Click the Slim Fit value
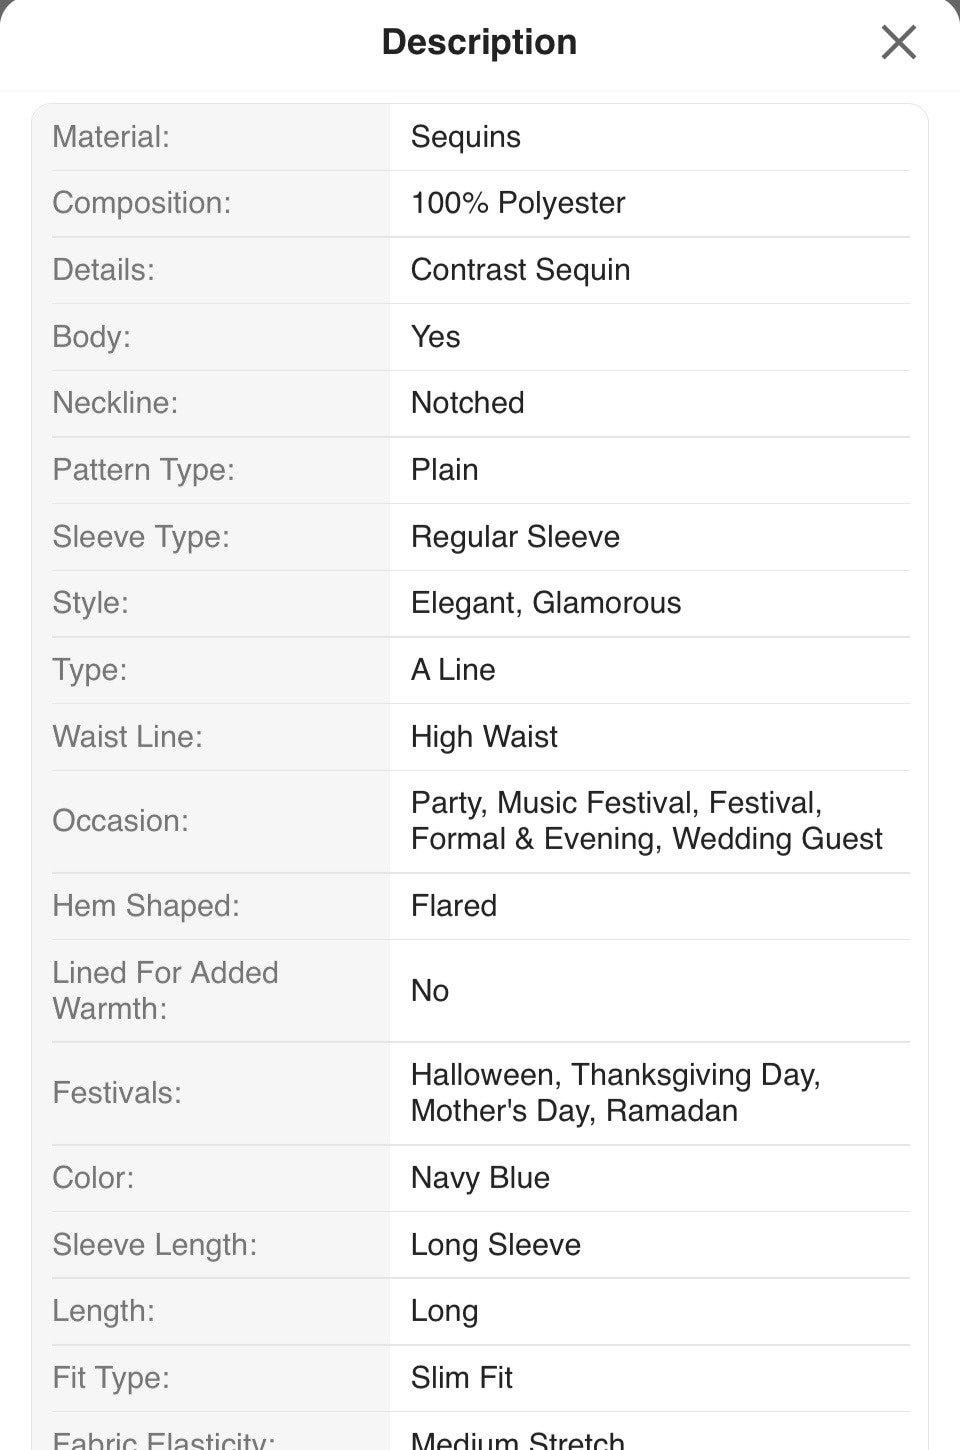Image resolution: width=960 pixels, height=1450 pixels. tap(461, 1378)
